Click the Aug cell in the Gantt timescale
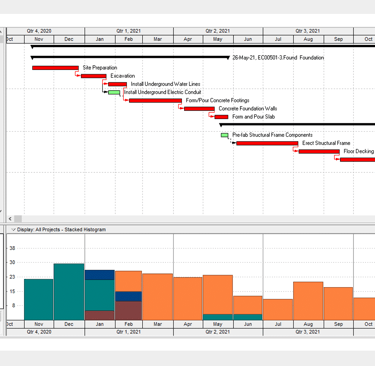The height and width of the screenshot is (366, 375). click(x=308, y=39)
